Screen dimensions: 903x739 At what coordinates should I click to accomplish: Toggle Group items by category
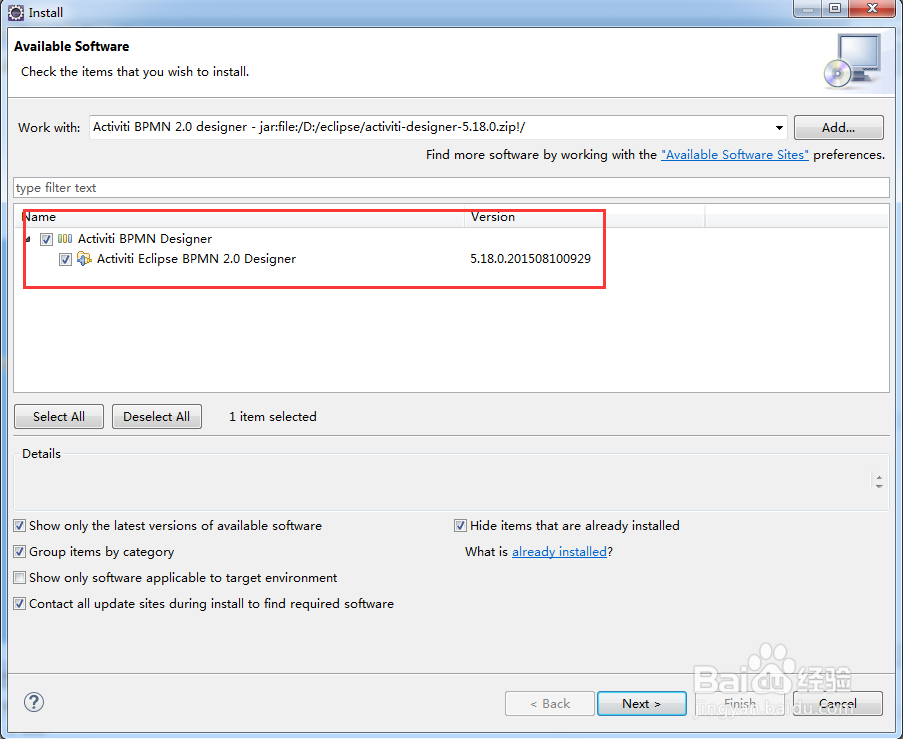coord(19,551)
